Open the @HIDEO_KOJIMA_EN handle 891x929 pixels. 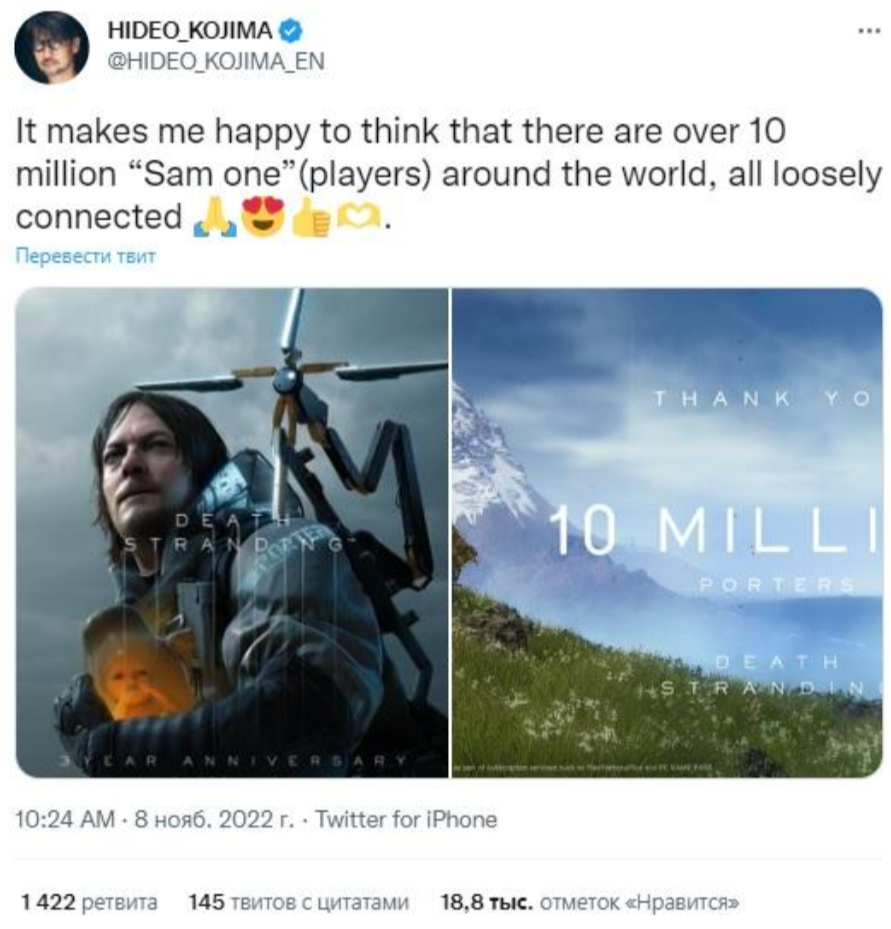pyautogui.click(x=216, y=62)
